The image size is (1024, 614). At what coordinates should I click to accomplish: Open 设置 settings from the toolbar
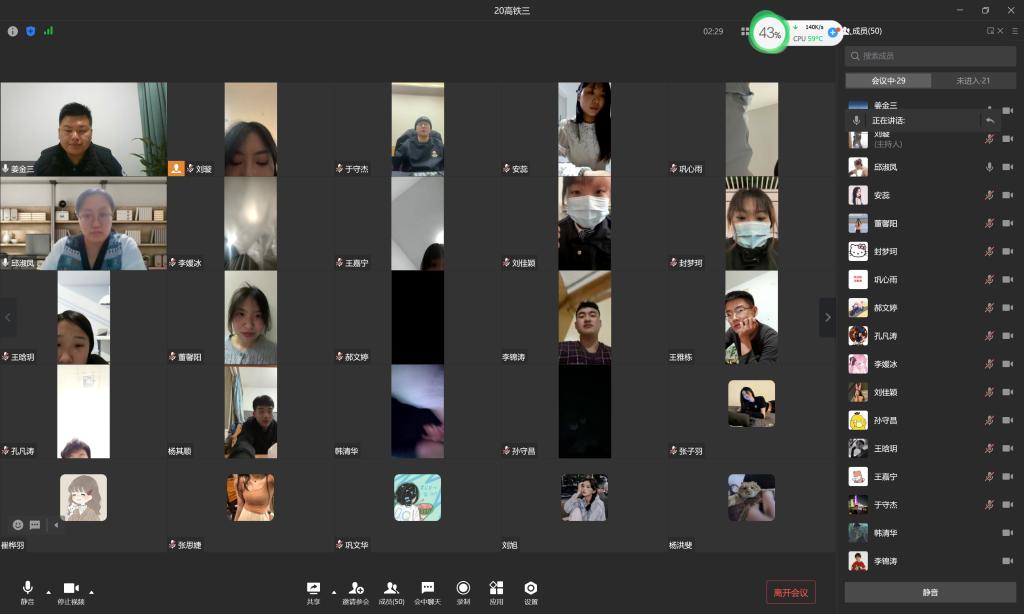coord(531,592)
